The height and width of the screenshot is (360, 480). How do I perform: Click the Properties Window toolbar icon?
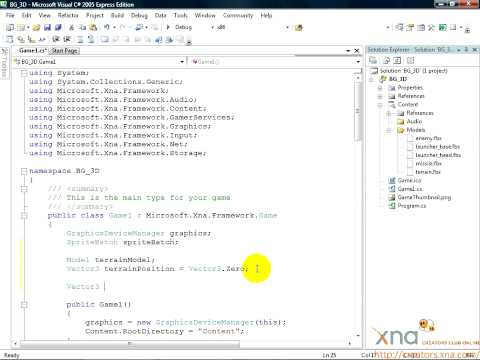410,28
